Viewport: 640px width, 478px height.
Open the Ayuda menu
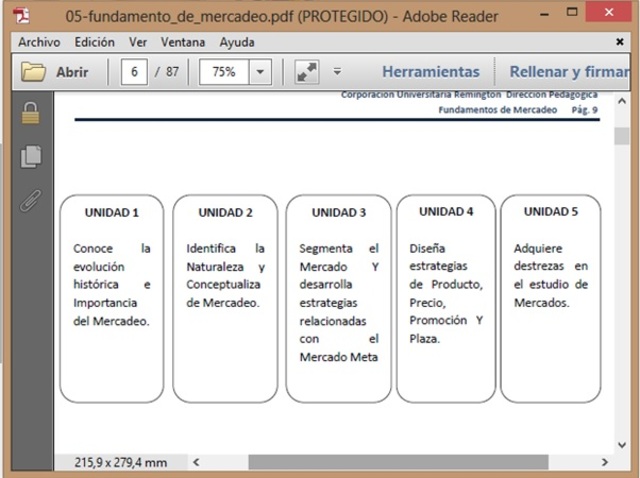pyautogui.click(x=237, y=42)
